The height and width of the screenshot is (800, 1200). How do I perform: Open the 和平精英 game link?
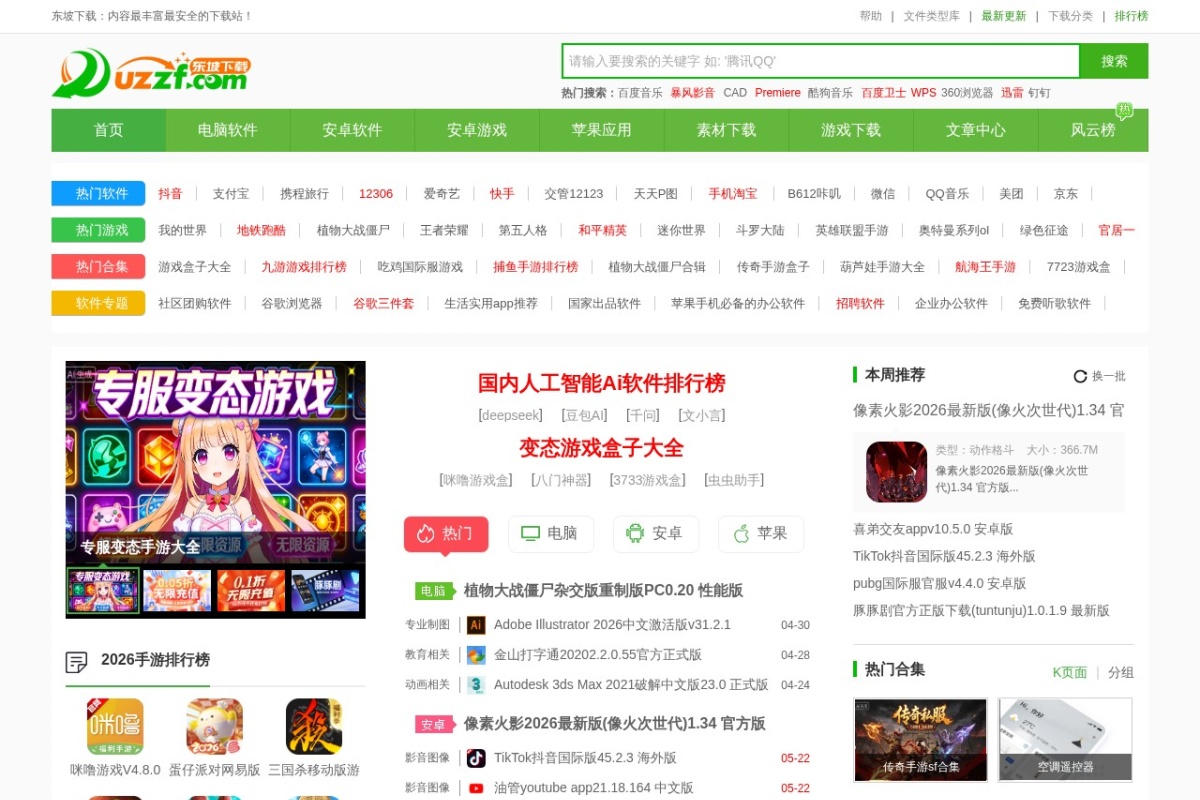tap(602, 230)
